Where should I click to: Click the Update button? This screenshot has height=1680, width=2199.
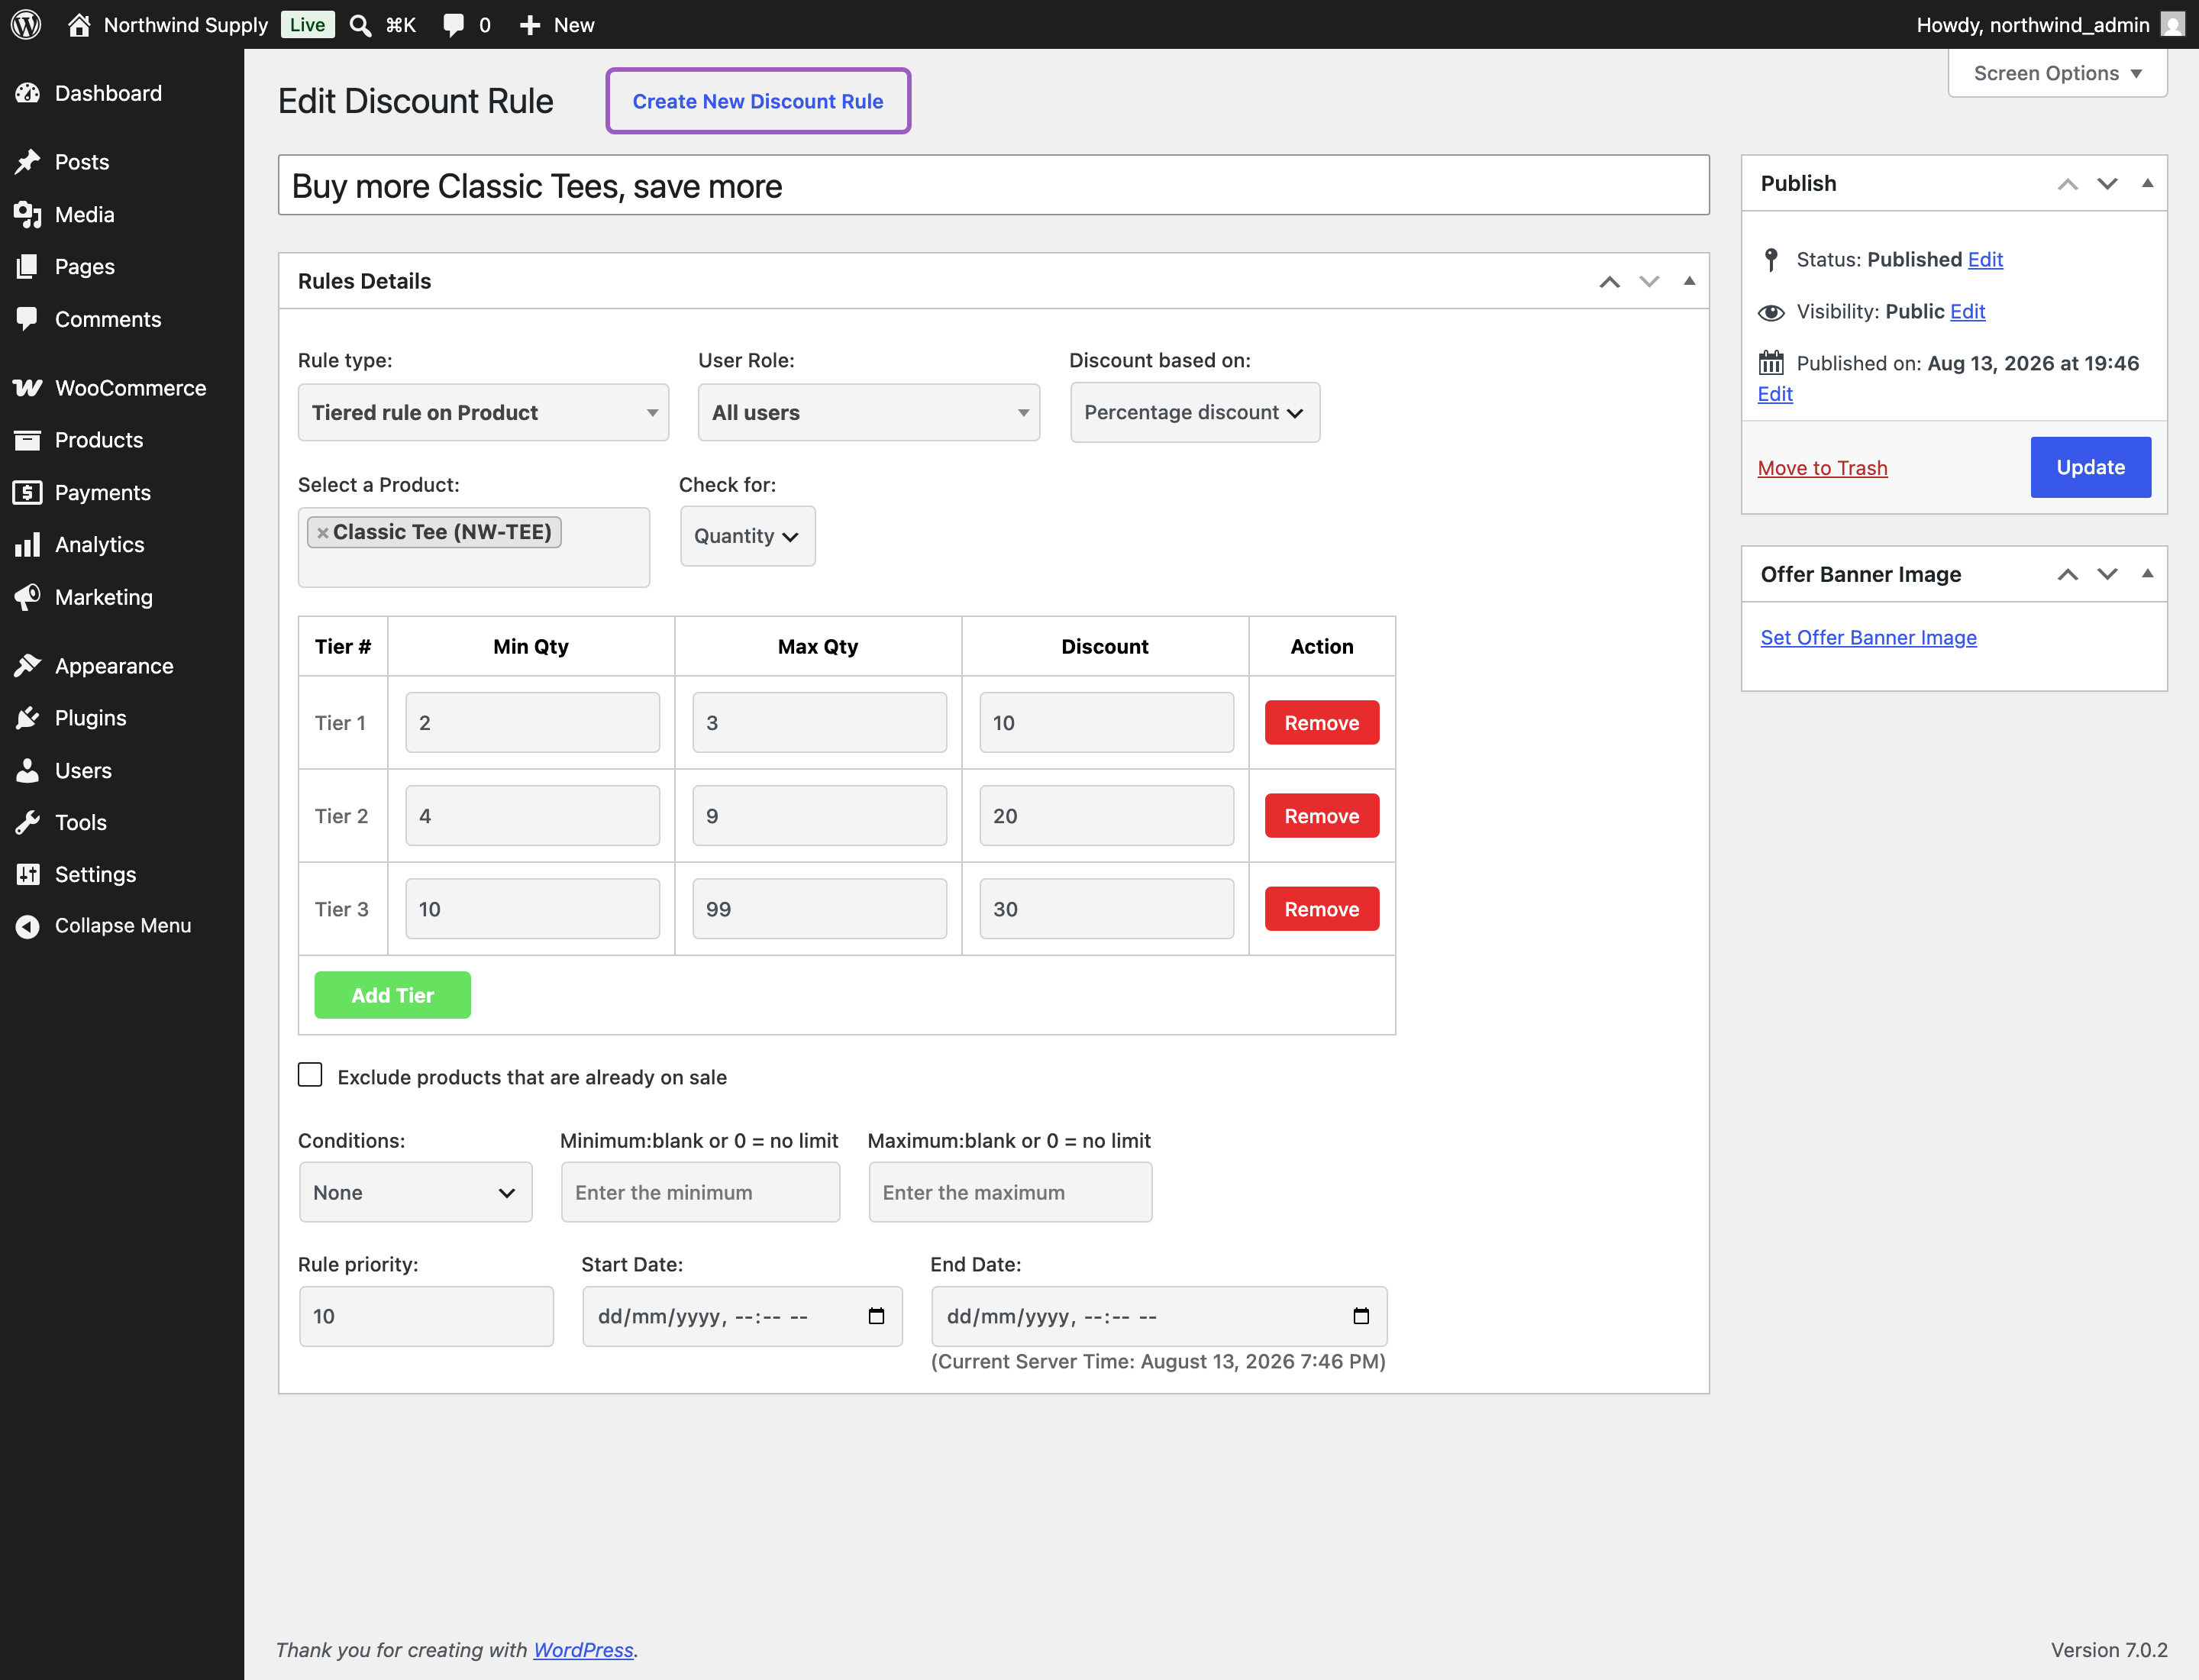2091,467
